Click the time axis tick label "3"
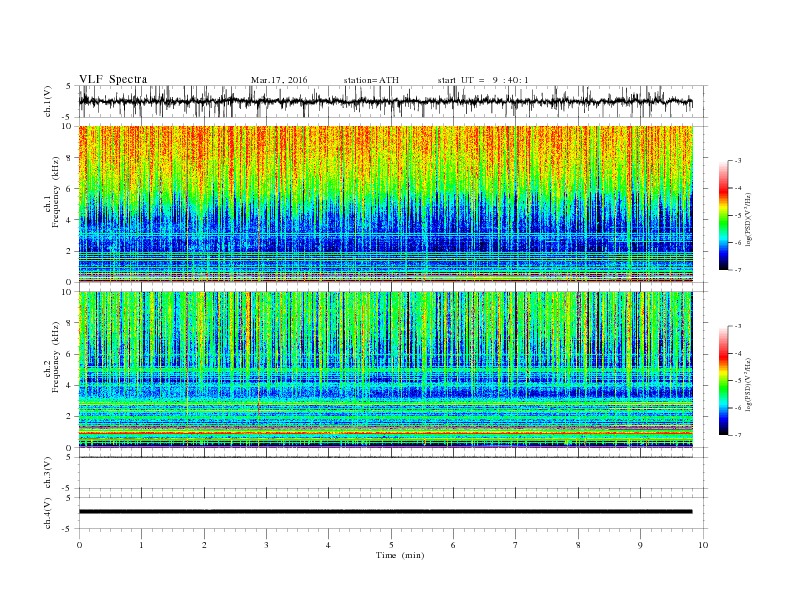This screenshot has width=792, height=612. tap(266, 545)
